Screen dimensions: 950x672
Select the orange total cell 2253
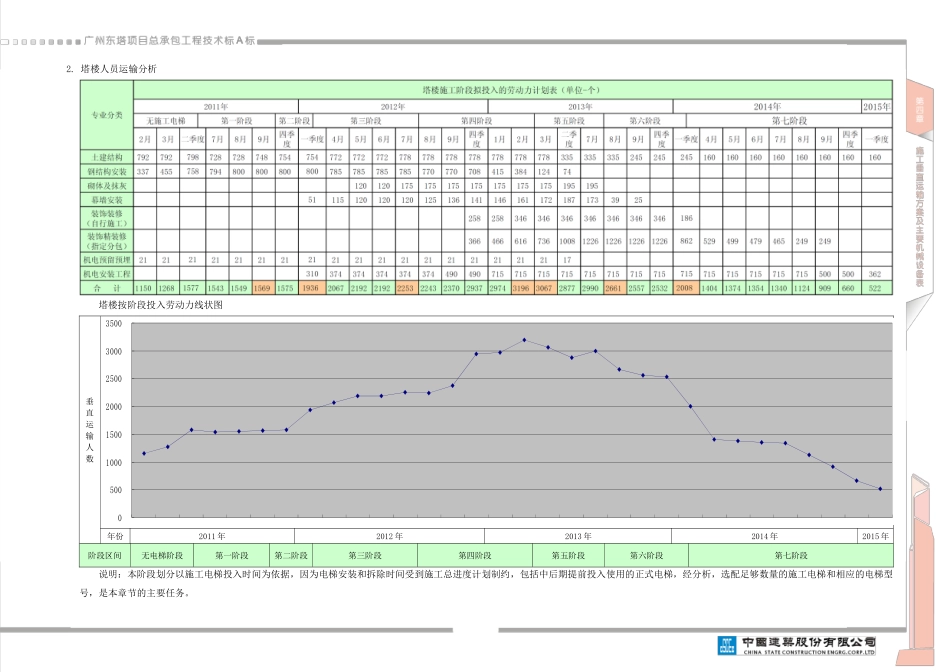click(x=405, y=288)
